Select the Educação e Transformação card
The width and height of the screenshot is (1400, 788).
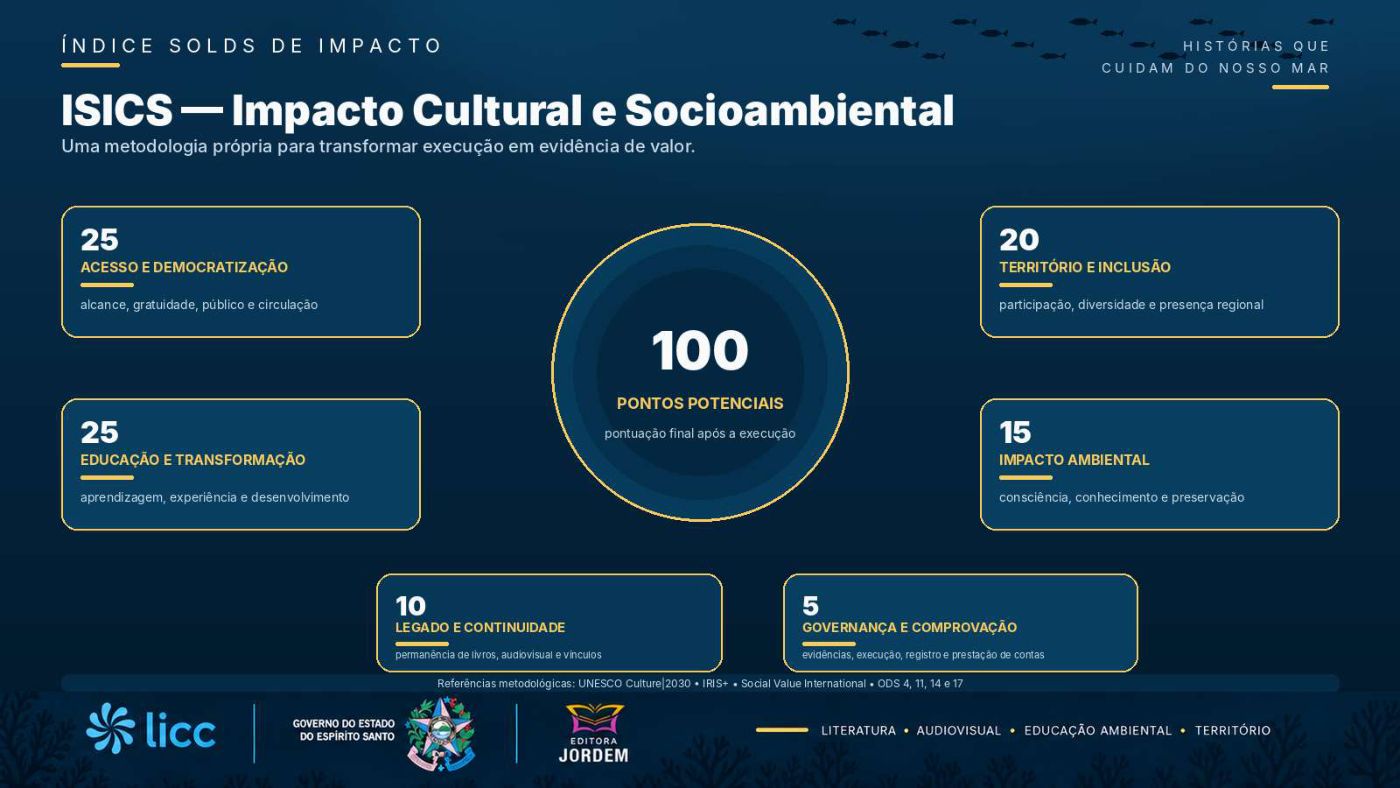[x=241, y=464]
